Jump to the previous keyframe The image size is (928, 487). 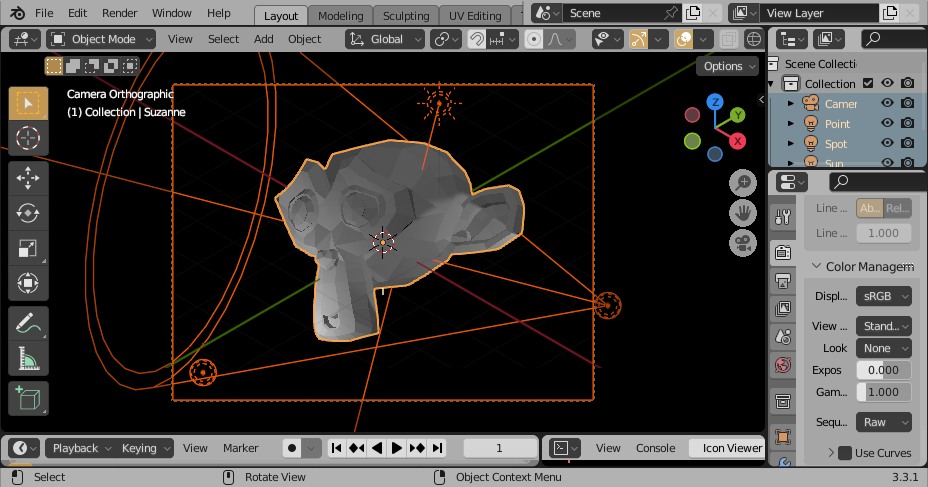point(357,448)
